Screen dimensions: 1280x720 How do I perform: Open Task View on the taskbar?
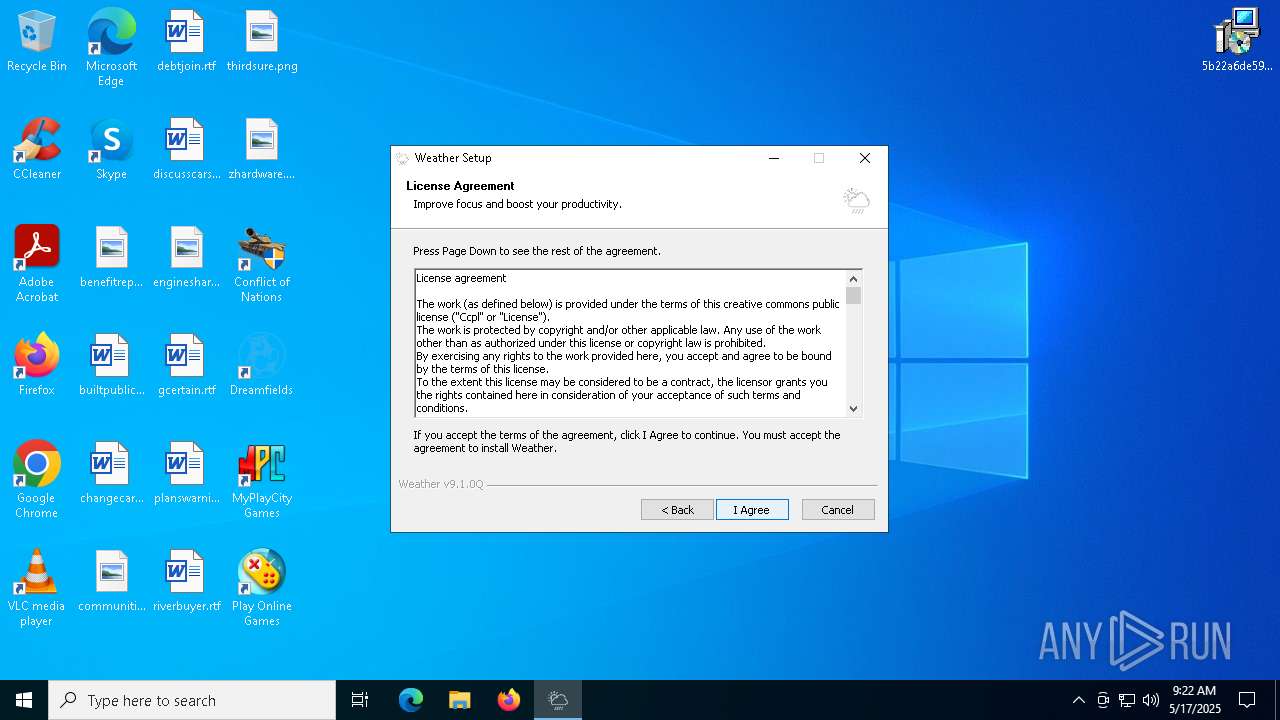(360, 700)
